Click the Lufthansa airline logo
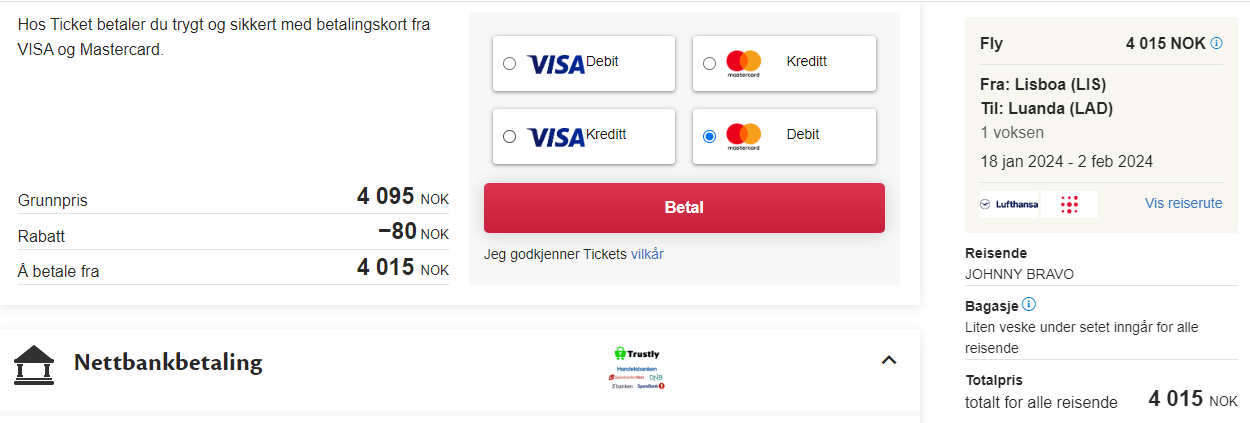Image resolution: width=1250 pixels, height=423 pixels. (x=1009, y=204)
